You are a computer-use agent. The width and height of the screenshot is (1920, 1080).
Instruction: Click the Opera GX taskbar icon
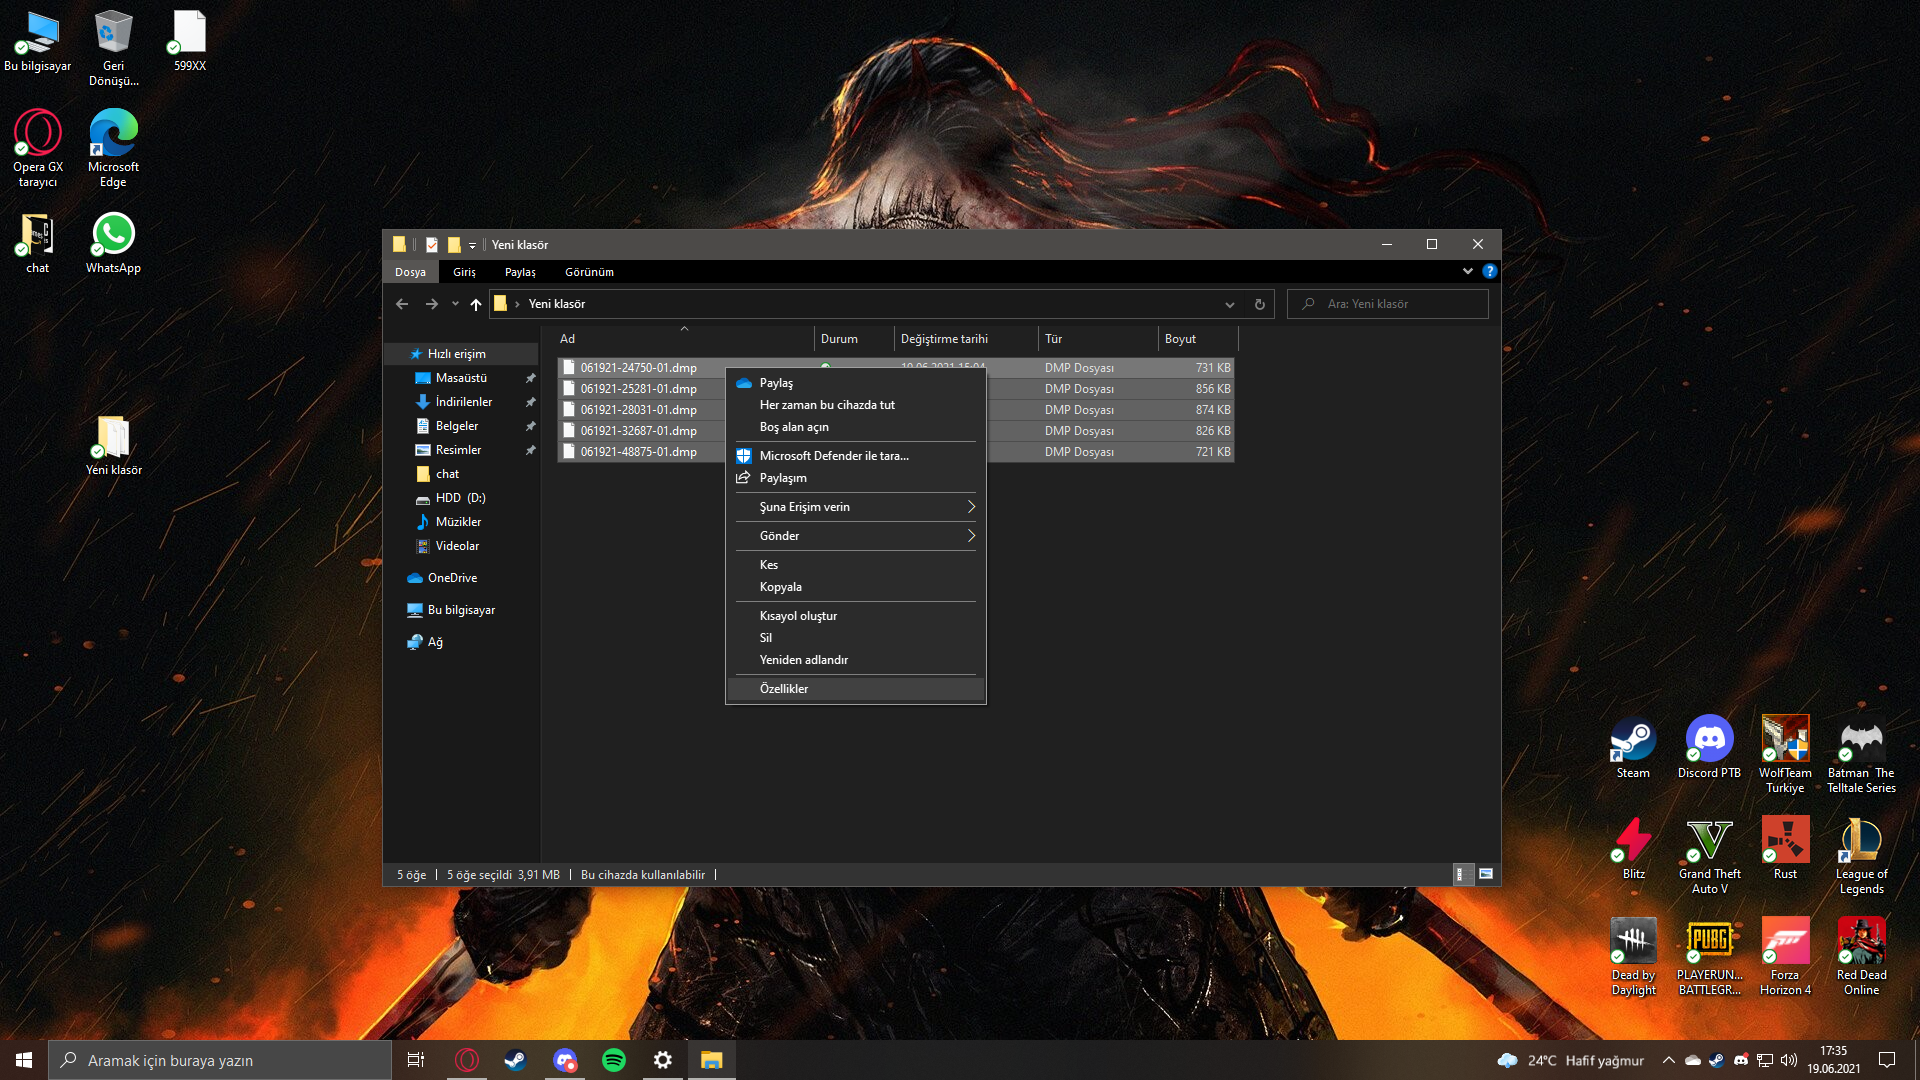pyautogui.click(x=467, y=1060)
